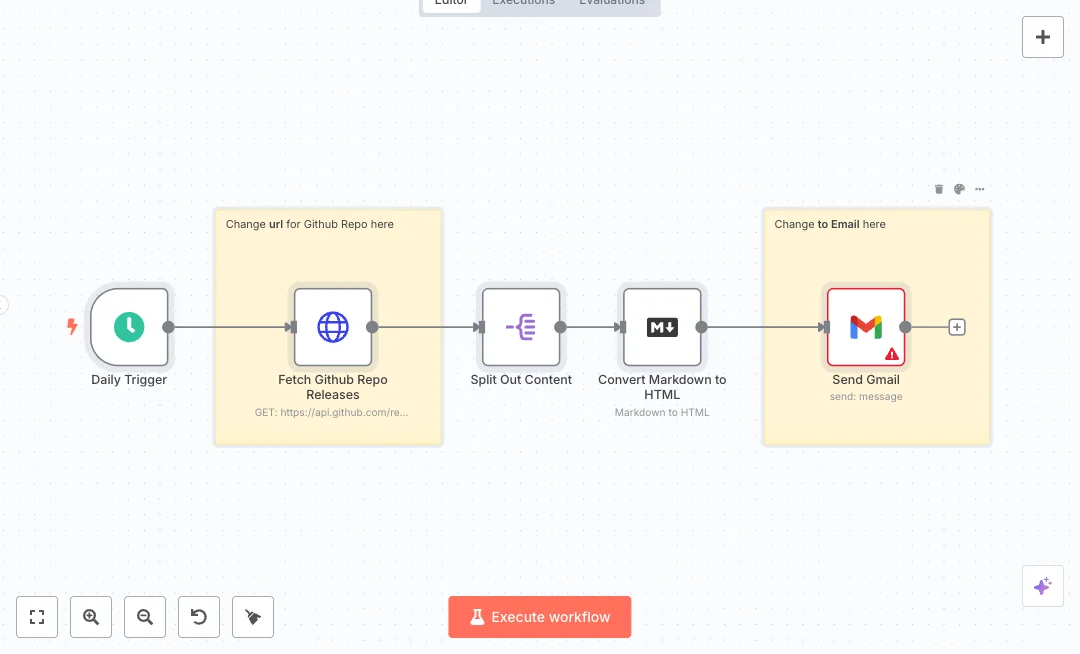Open the sticky note three-dot options menu
The height and width of the screenshot is (654, 1080).
(980, 189)
